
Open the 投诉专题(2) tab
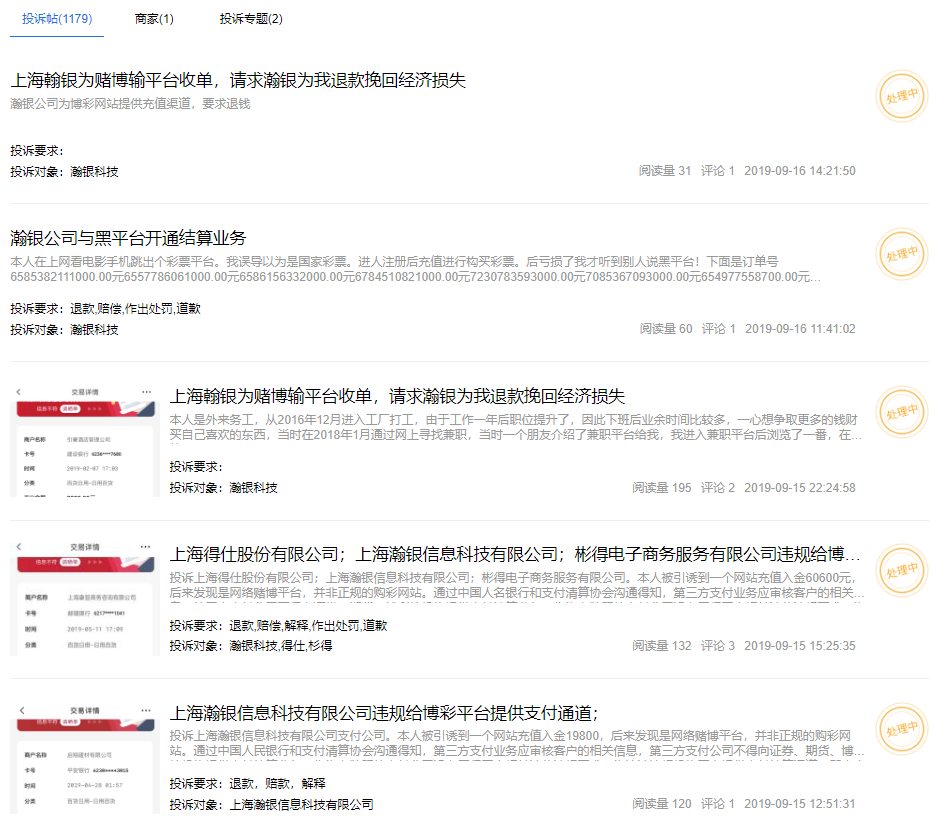[251, 19]
